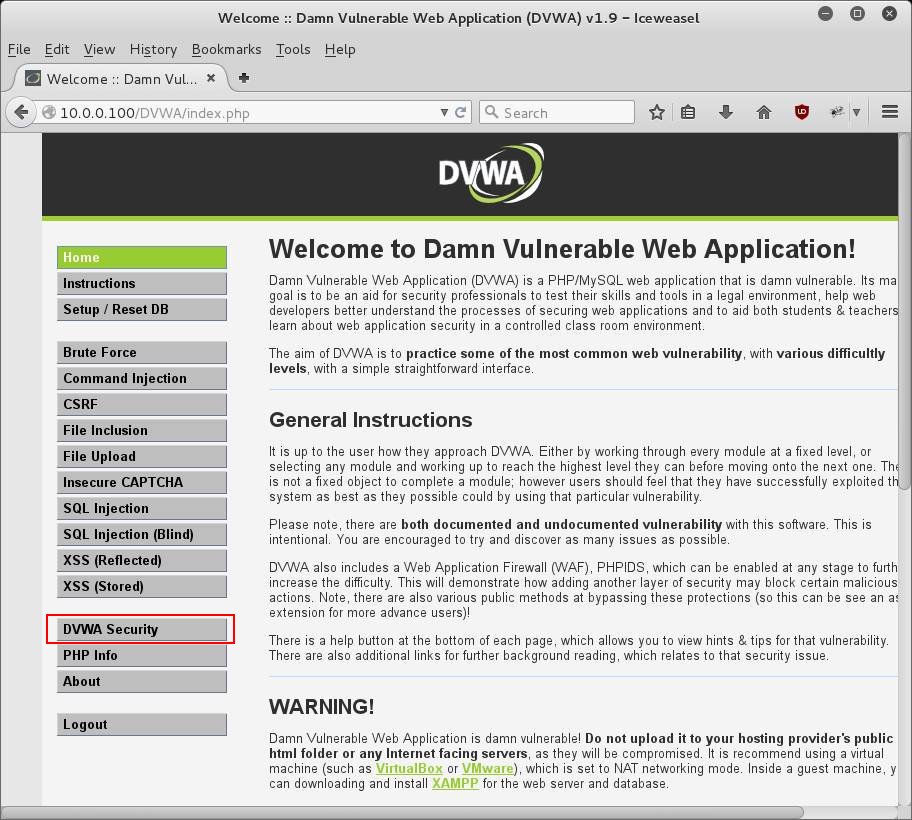The image size is (912, 820).
Task: Click Logout in the sidebar
Action: pos(142,725)
